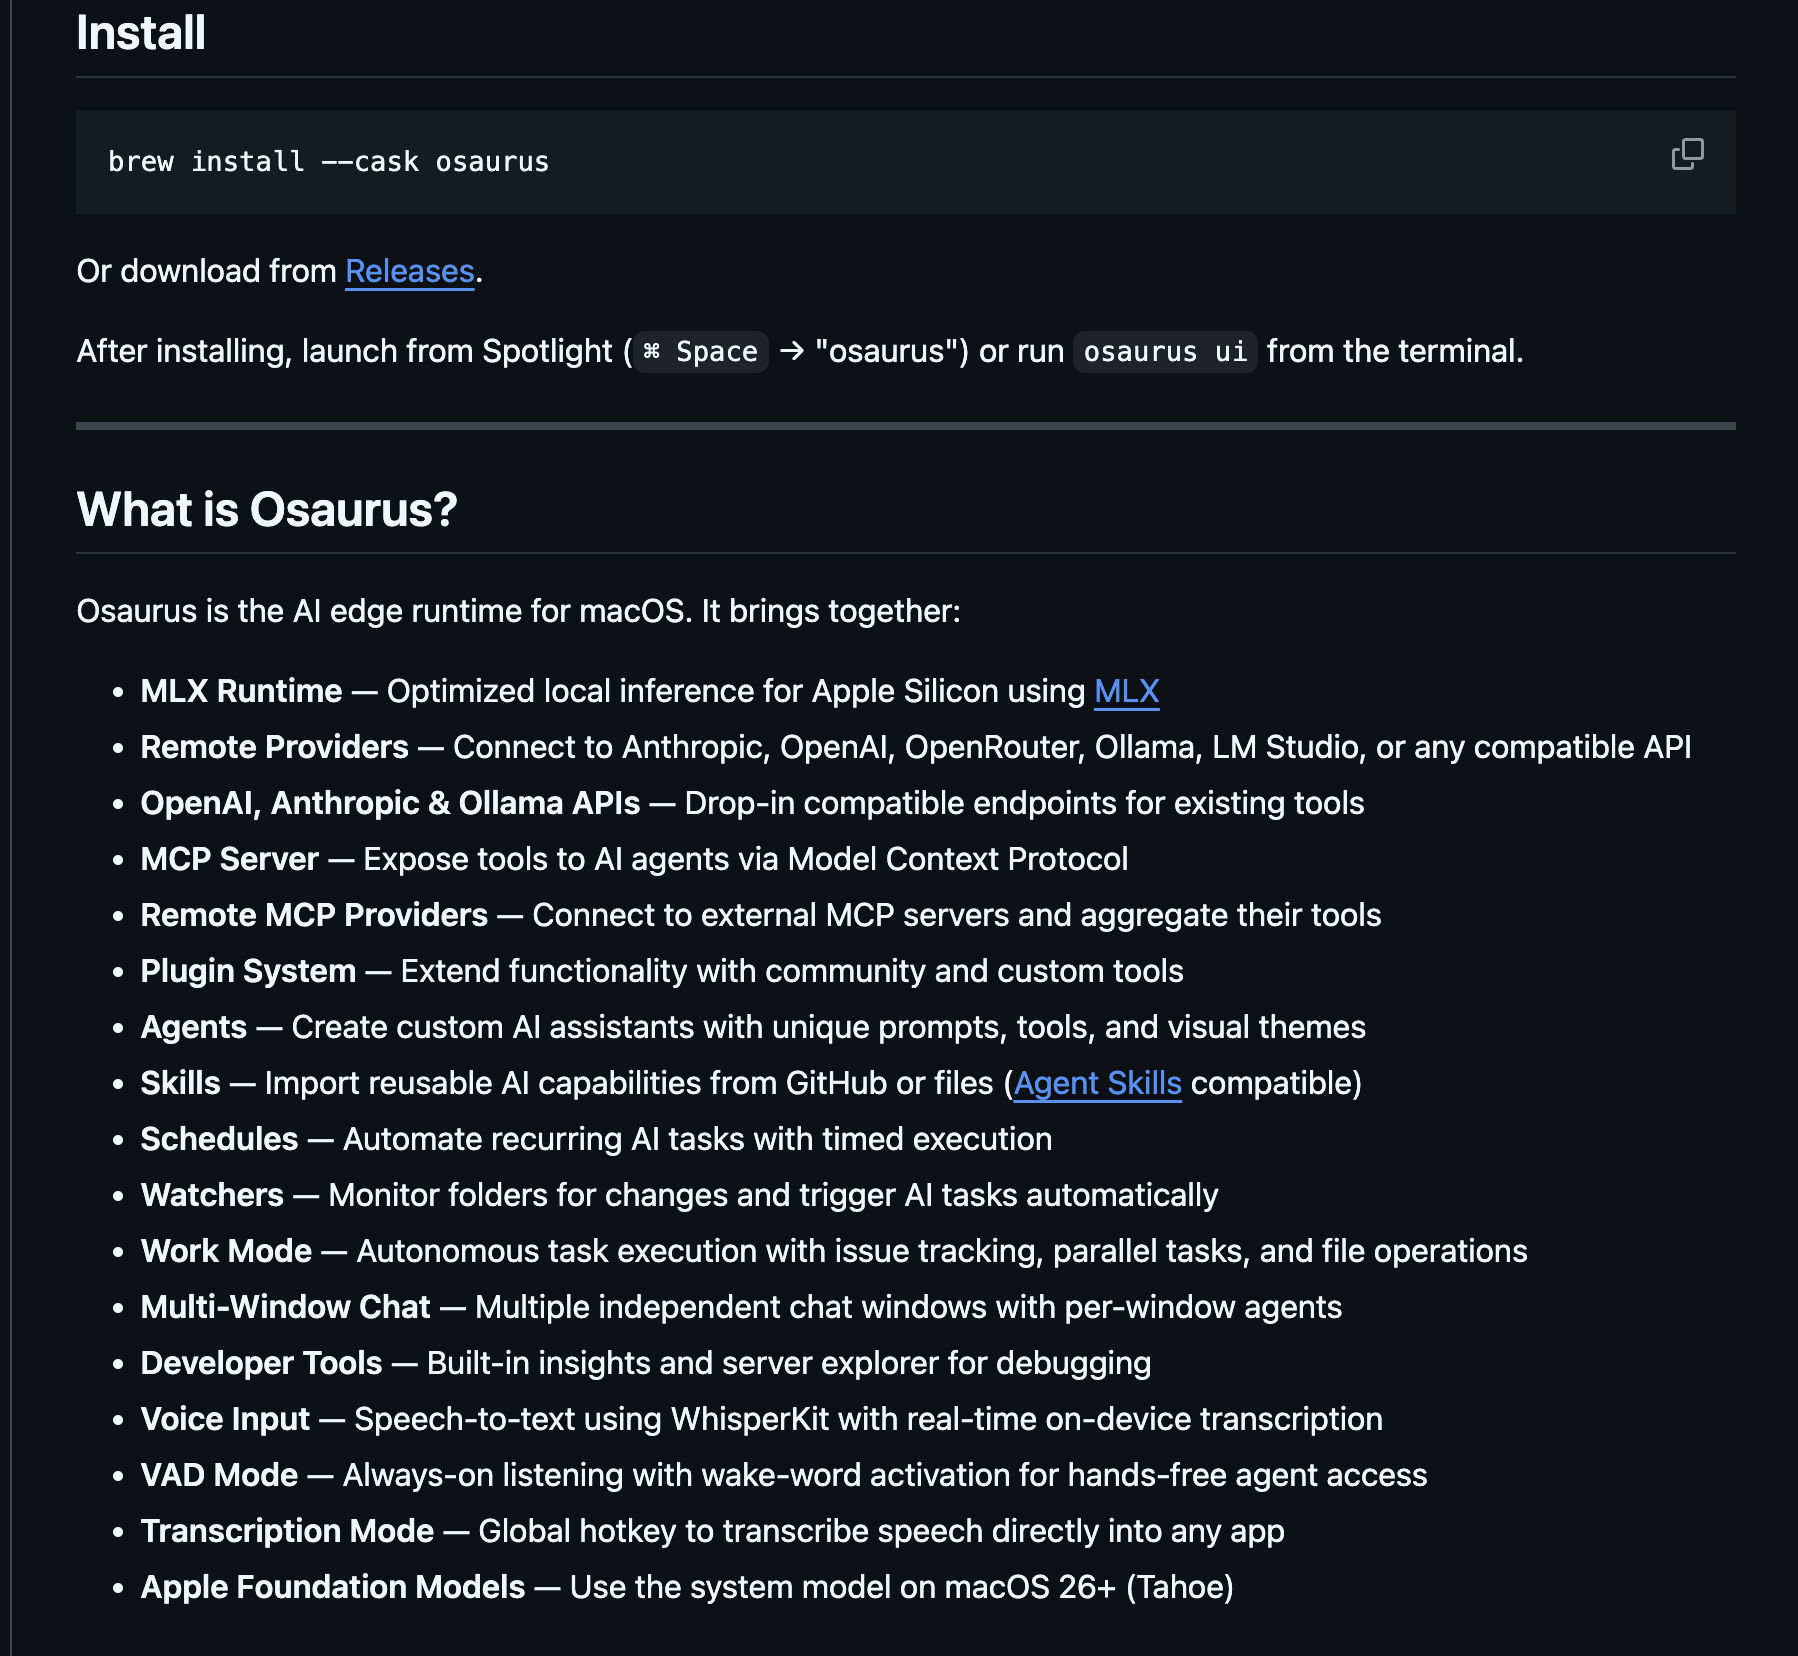Click the Voice Input bold text
The image size is (1798, 1656).
tap(225, 1419)
